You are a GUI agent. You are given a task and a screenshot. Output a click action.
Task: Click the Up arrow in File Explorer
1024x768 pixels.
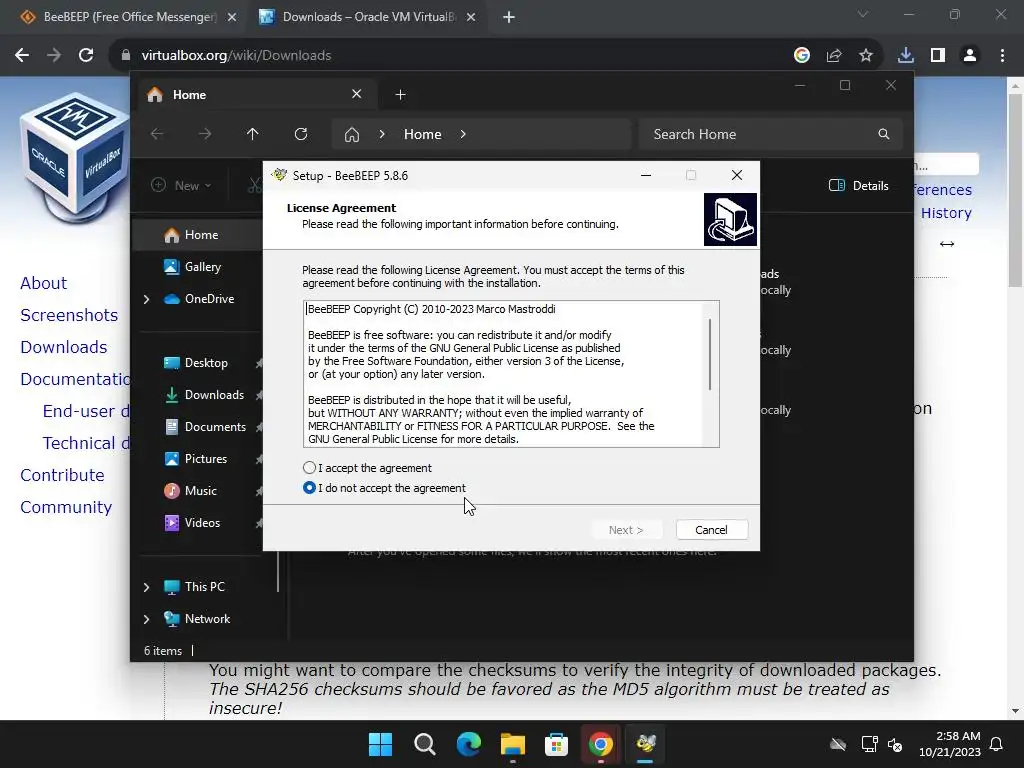click(253, 134)
